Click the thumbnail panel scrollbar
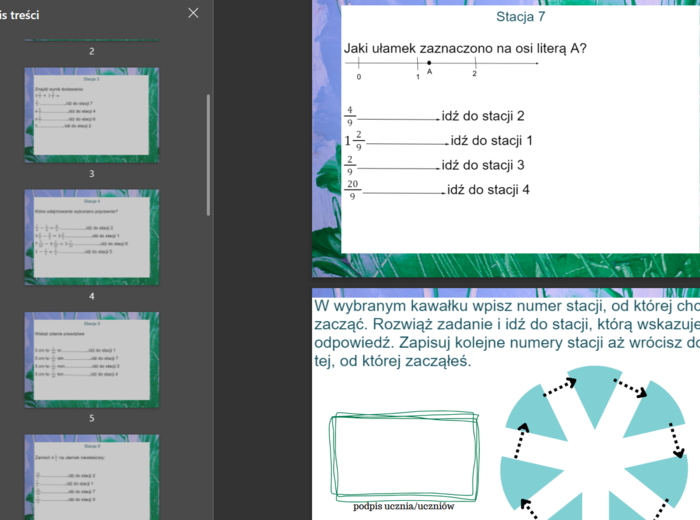The width and height of the screenshot is (700, 520). point(208,154)
